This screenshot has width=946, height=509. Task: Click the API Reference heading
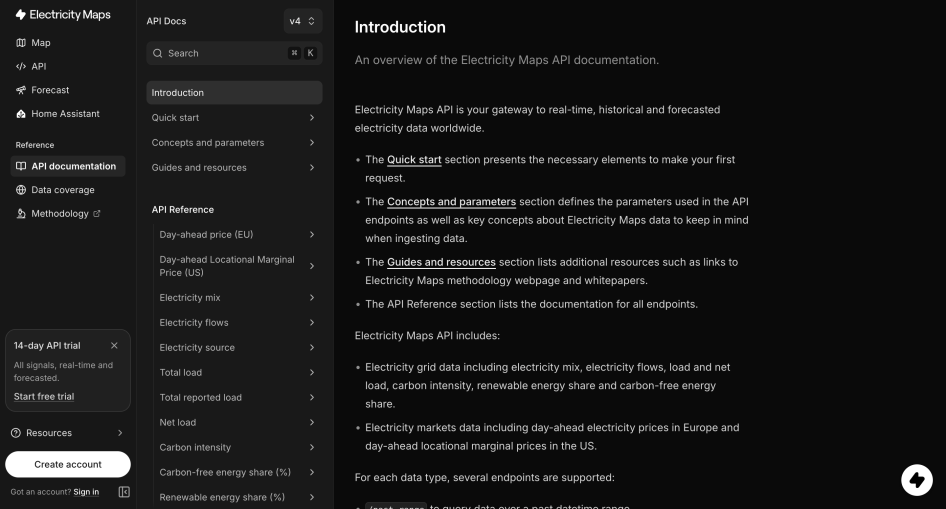pyautogui.click(x=183, y=209)
